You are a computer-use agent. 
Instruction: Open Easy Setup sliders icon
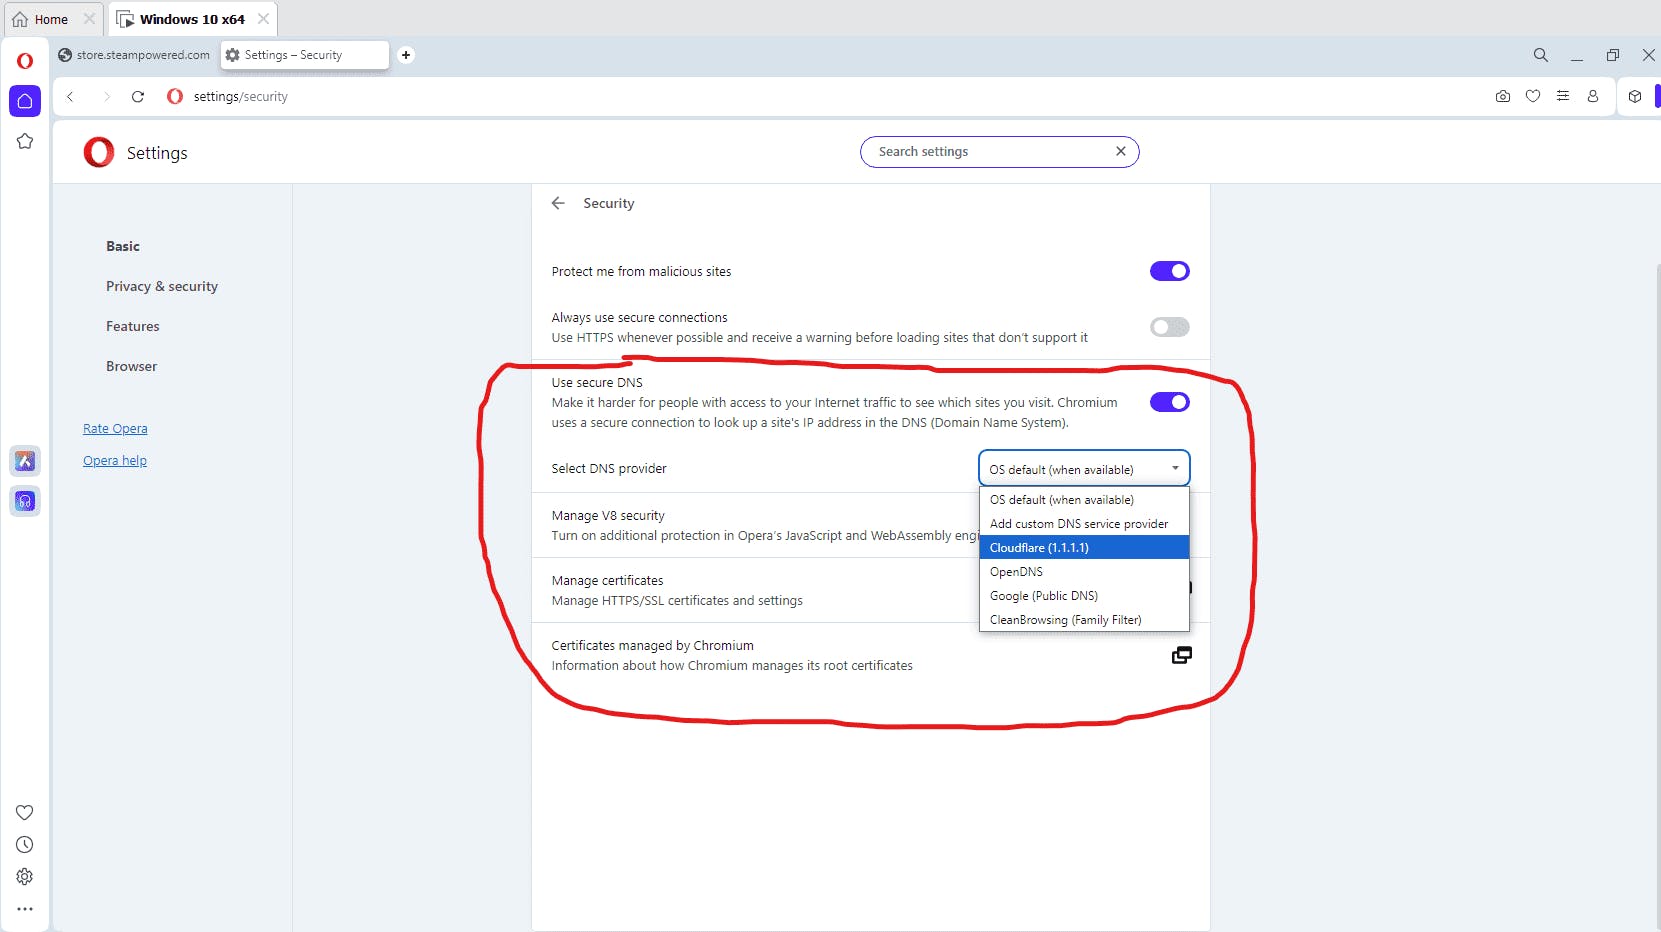[x=1562, y=97]
